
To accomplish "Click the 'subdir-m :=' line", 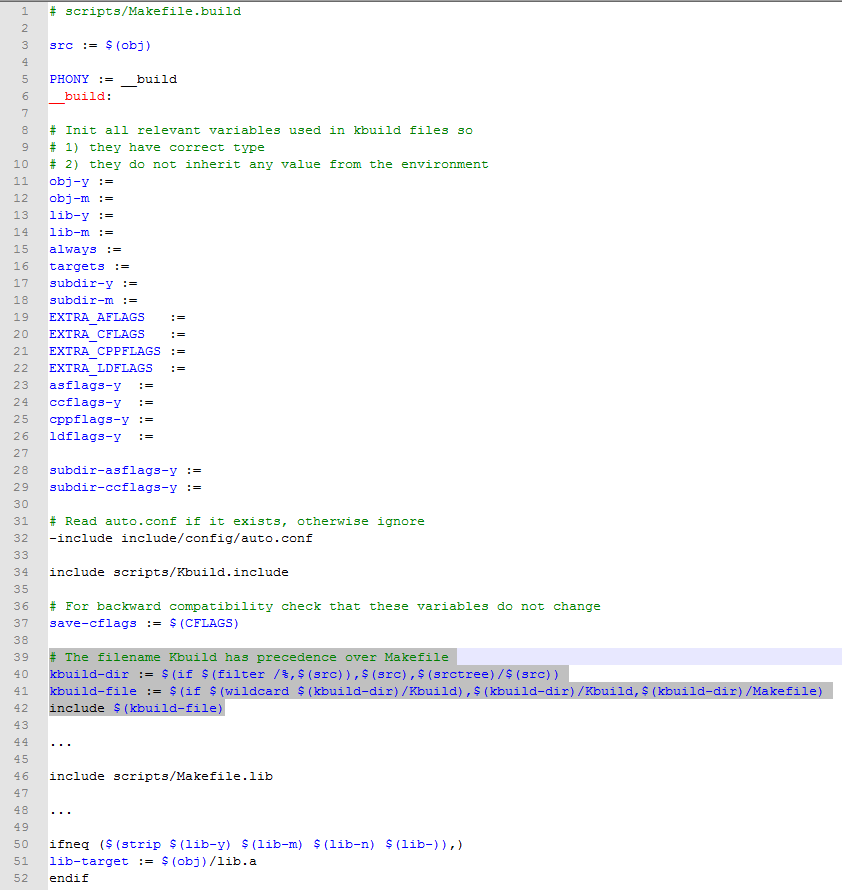I will click(93, 301).
